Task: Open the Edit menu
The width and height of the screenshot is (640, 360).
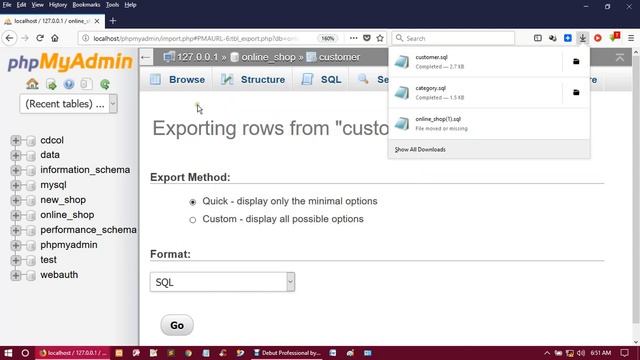Action: [21, 5]
